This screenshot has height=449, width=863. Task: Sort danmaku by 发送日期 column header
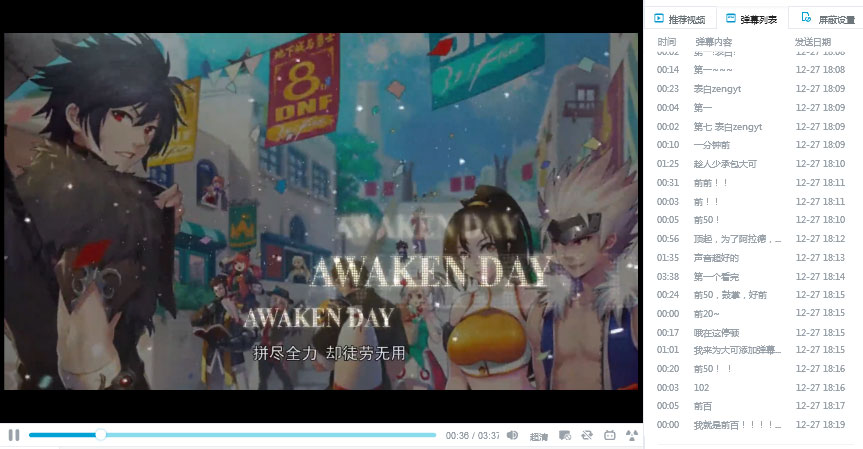[812, 42]
